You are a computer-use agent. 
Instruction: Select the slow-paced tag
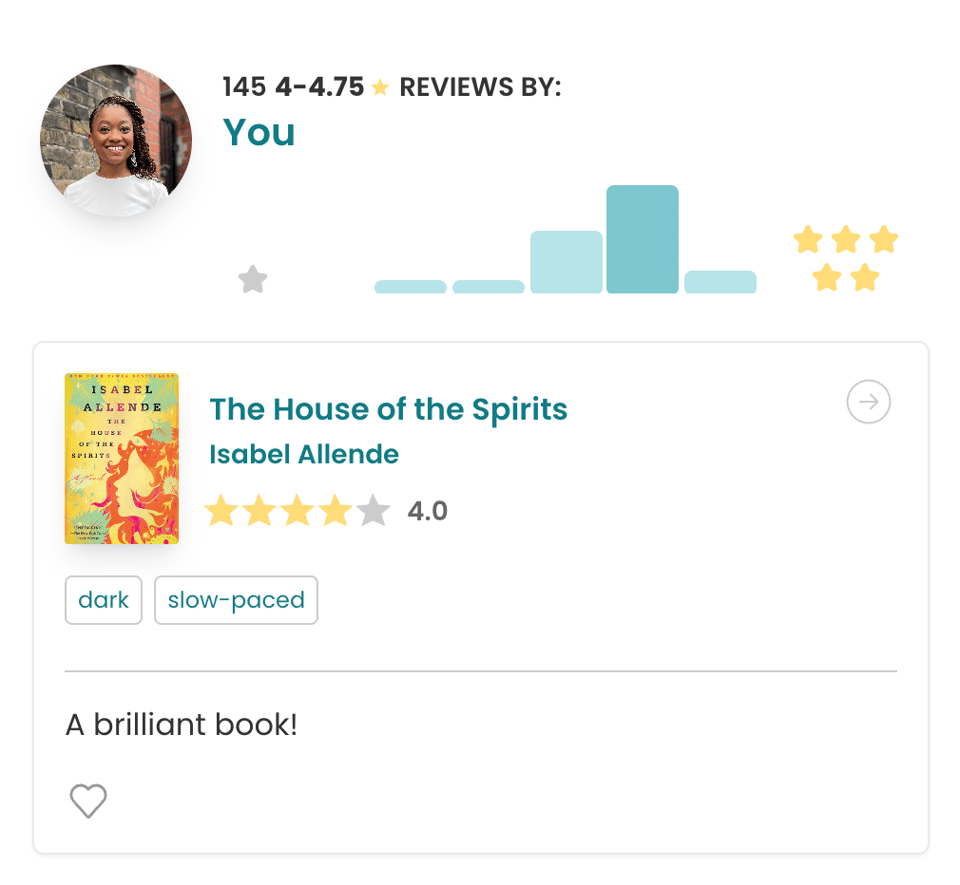coord(236,600)
